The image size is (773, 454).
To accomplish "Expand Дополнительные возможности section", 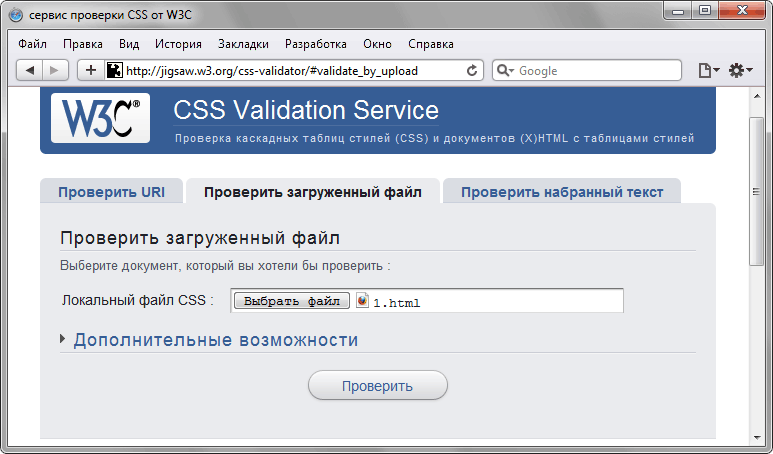I will (x=215, y=340).
